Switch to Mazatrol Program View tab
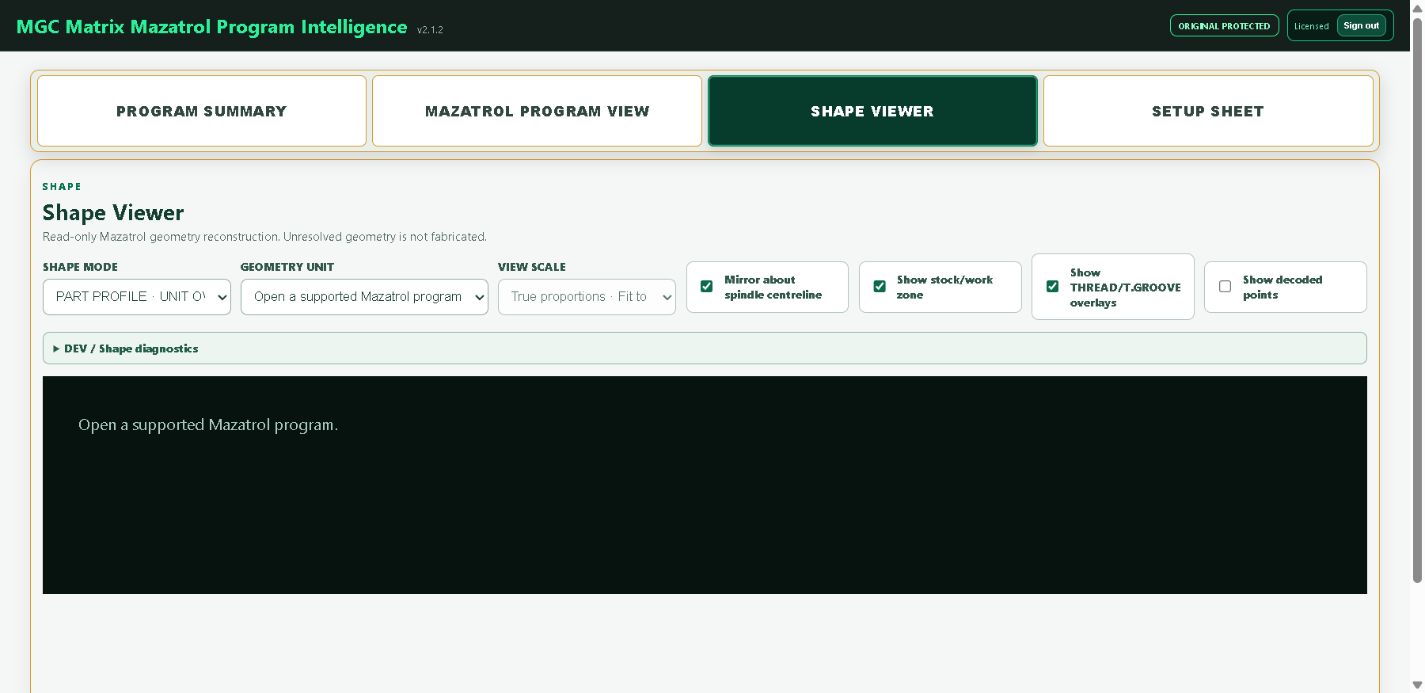The height and width of the screenshot is (693, 1425). click(x=537, y=111)
